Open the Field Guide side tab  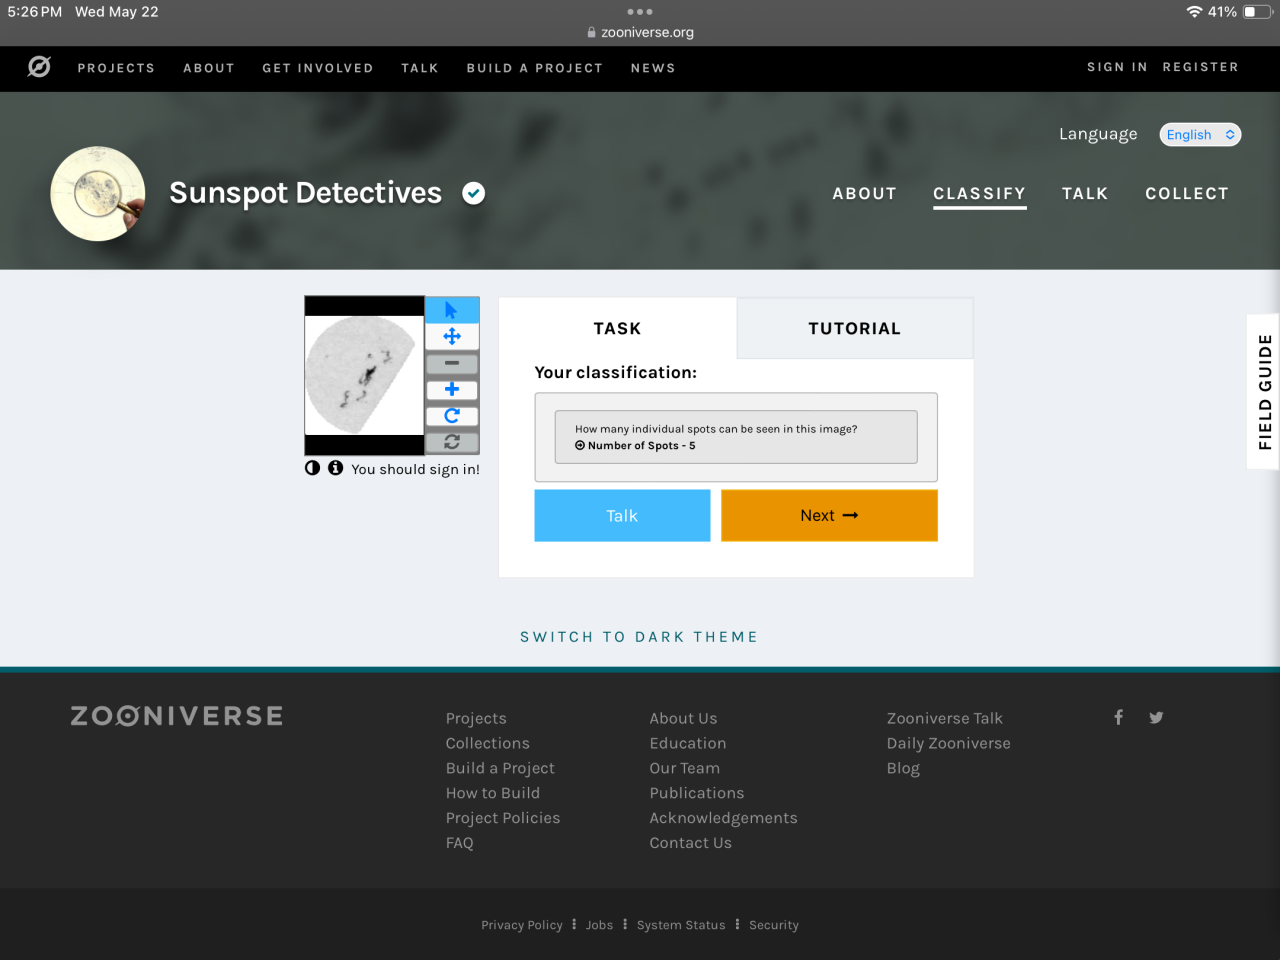1264,391
